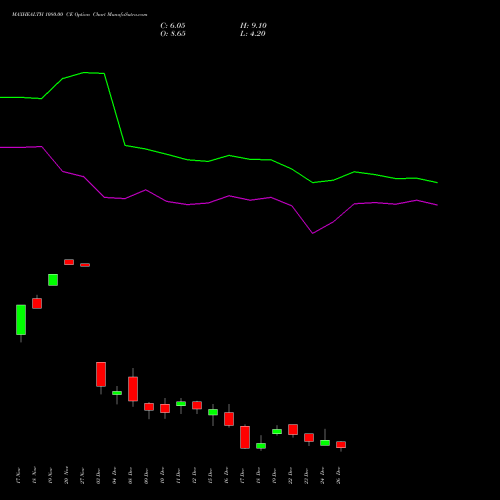Select the tall red 17 Dec candle

coord(245,437)
